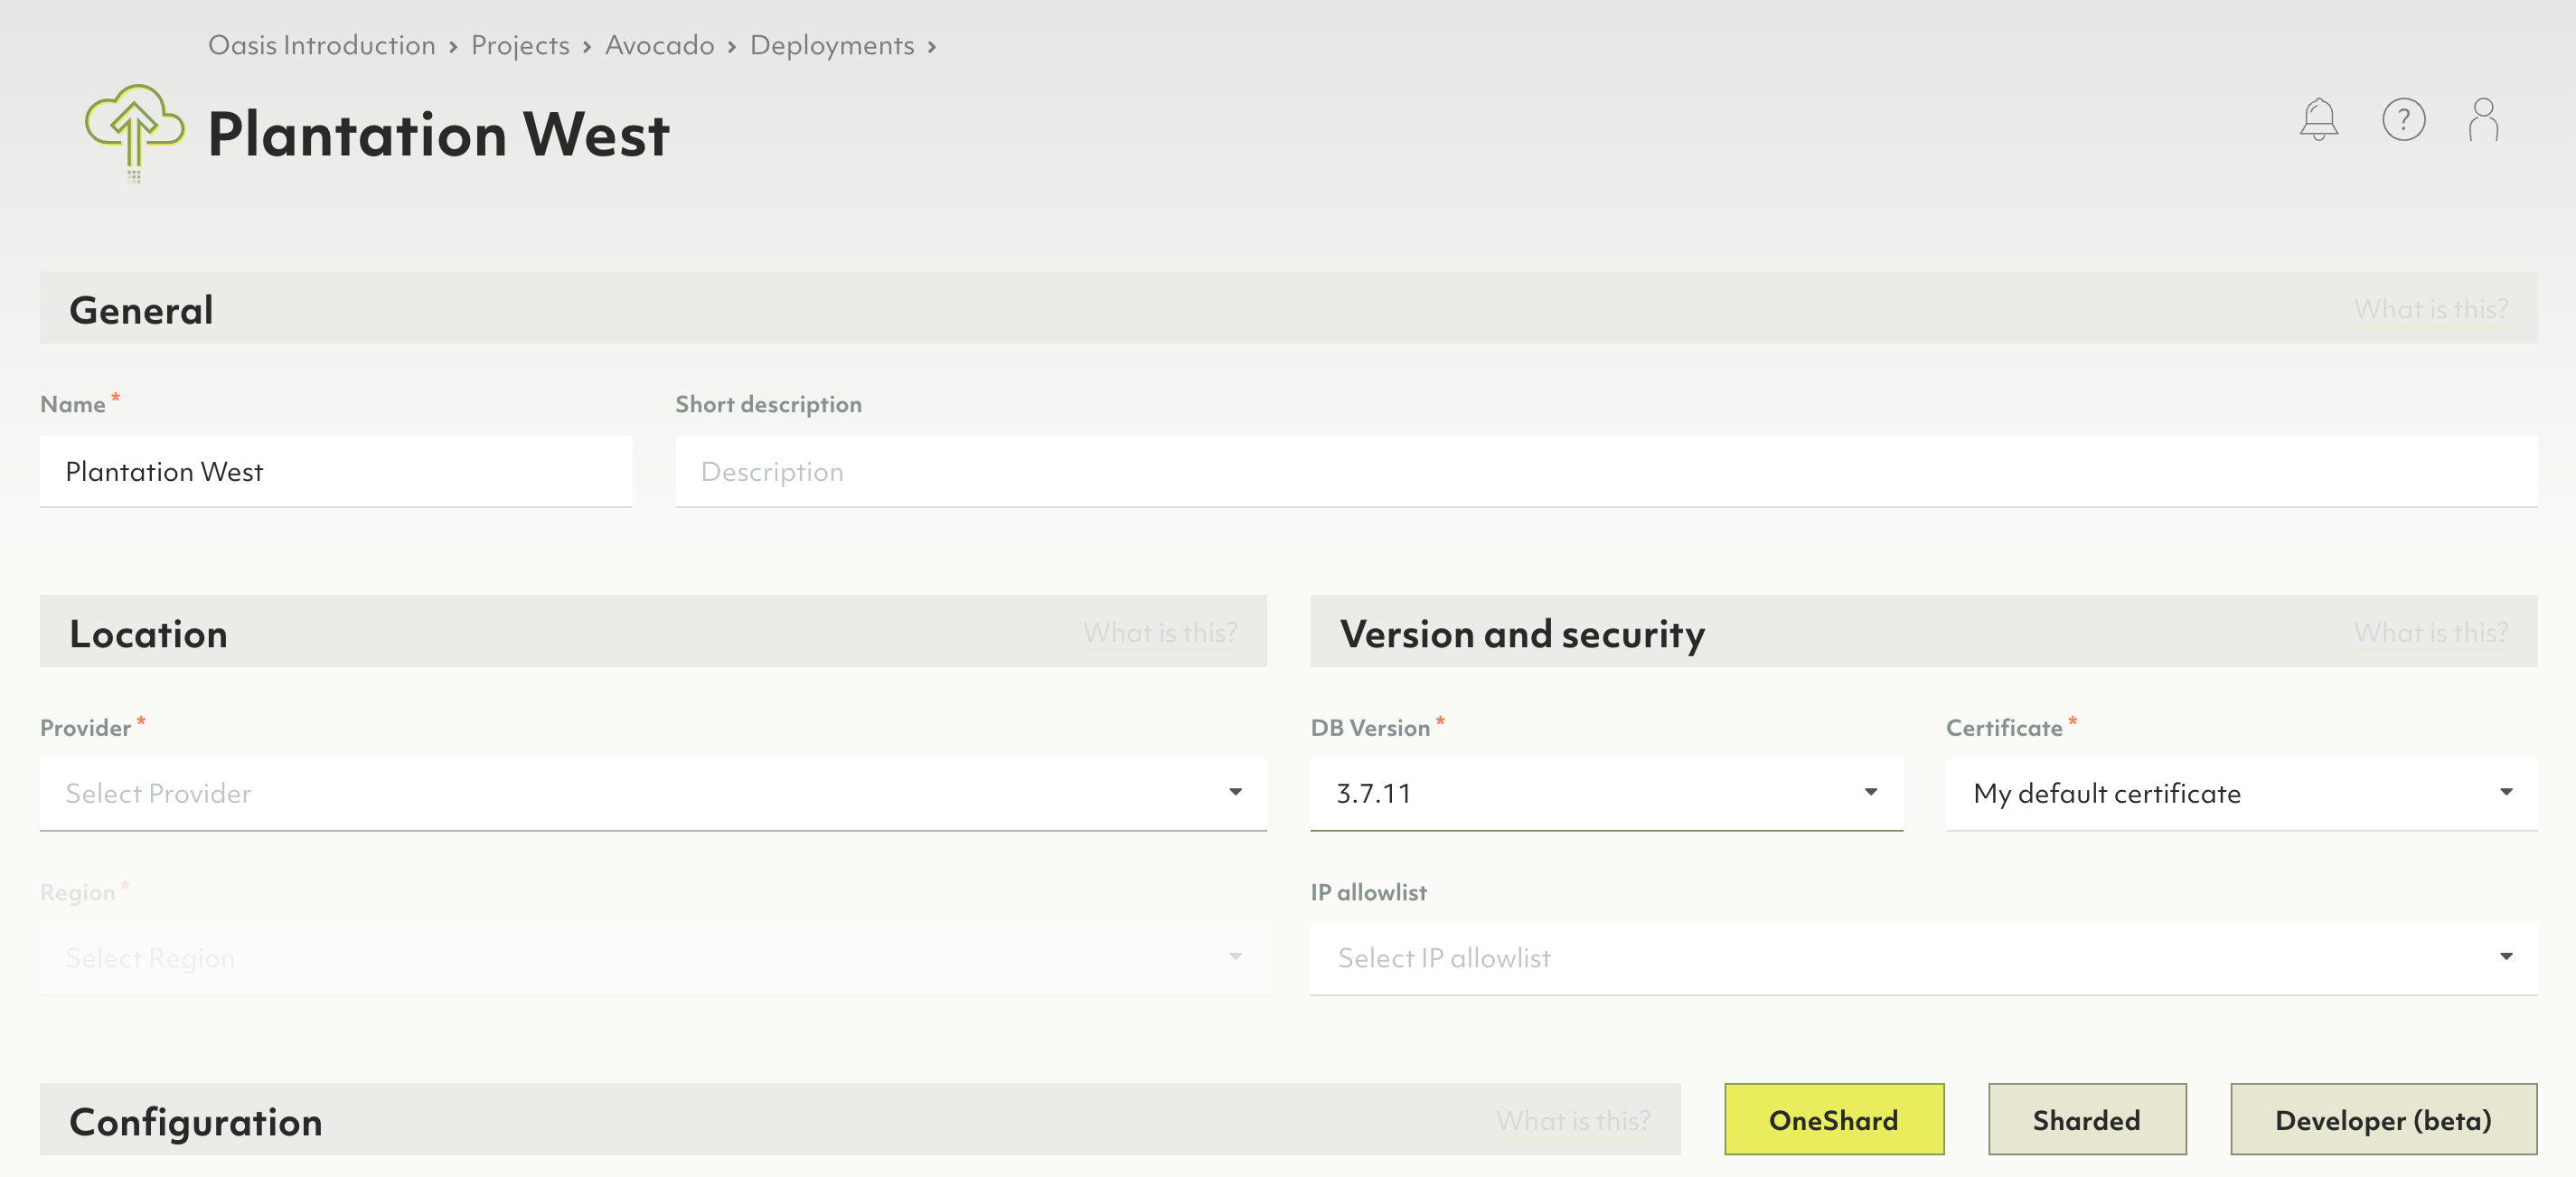The width and height of the screenshot is (2576, 1177).
Task: Open the help question mark icon
Action: coord(2403,120)
